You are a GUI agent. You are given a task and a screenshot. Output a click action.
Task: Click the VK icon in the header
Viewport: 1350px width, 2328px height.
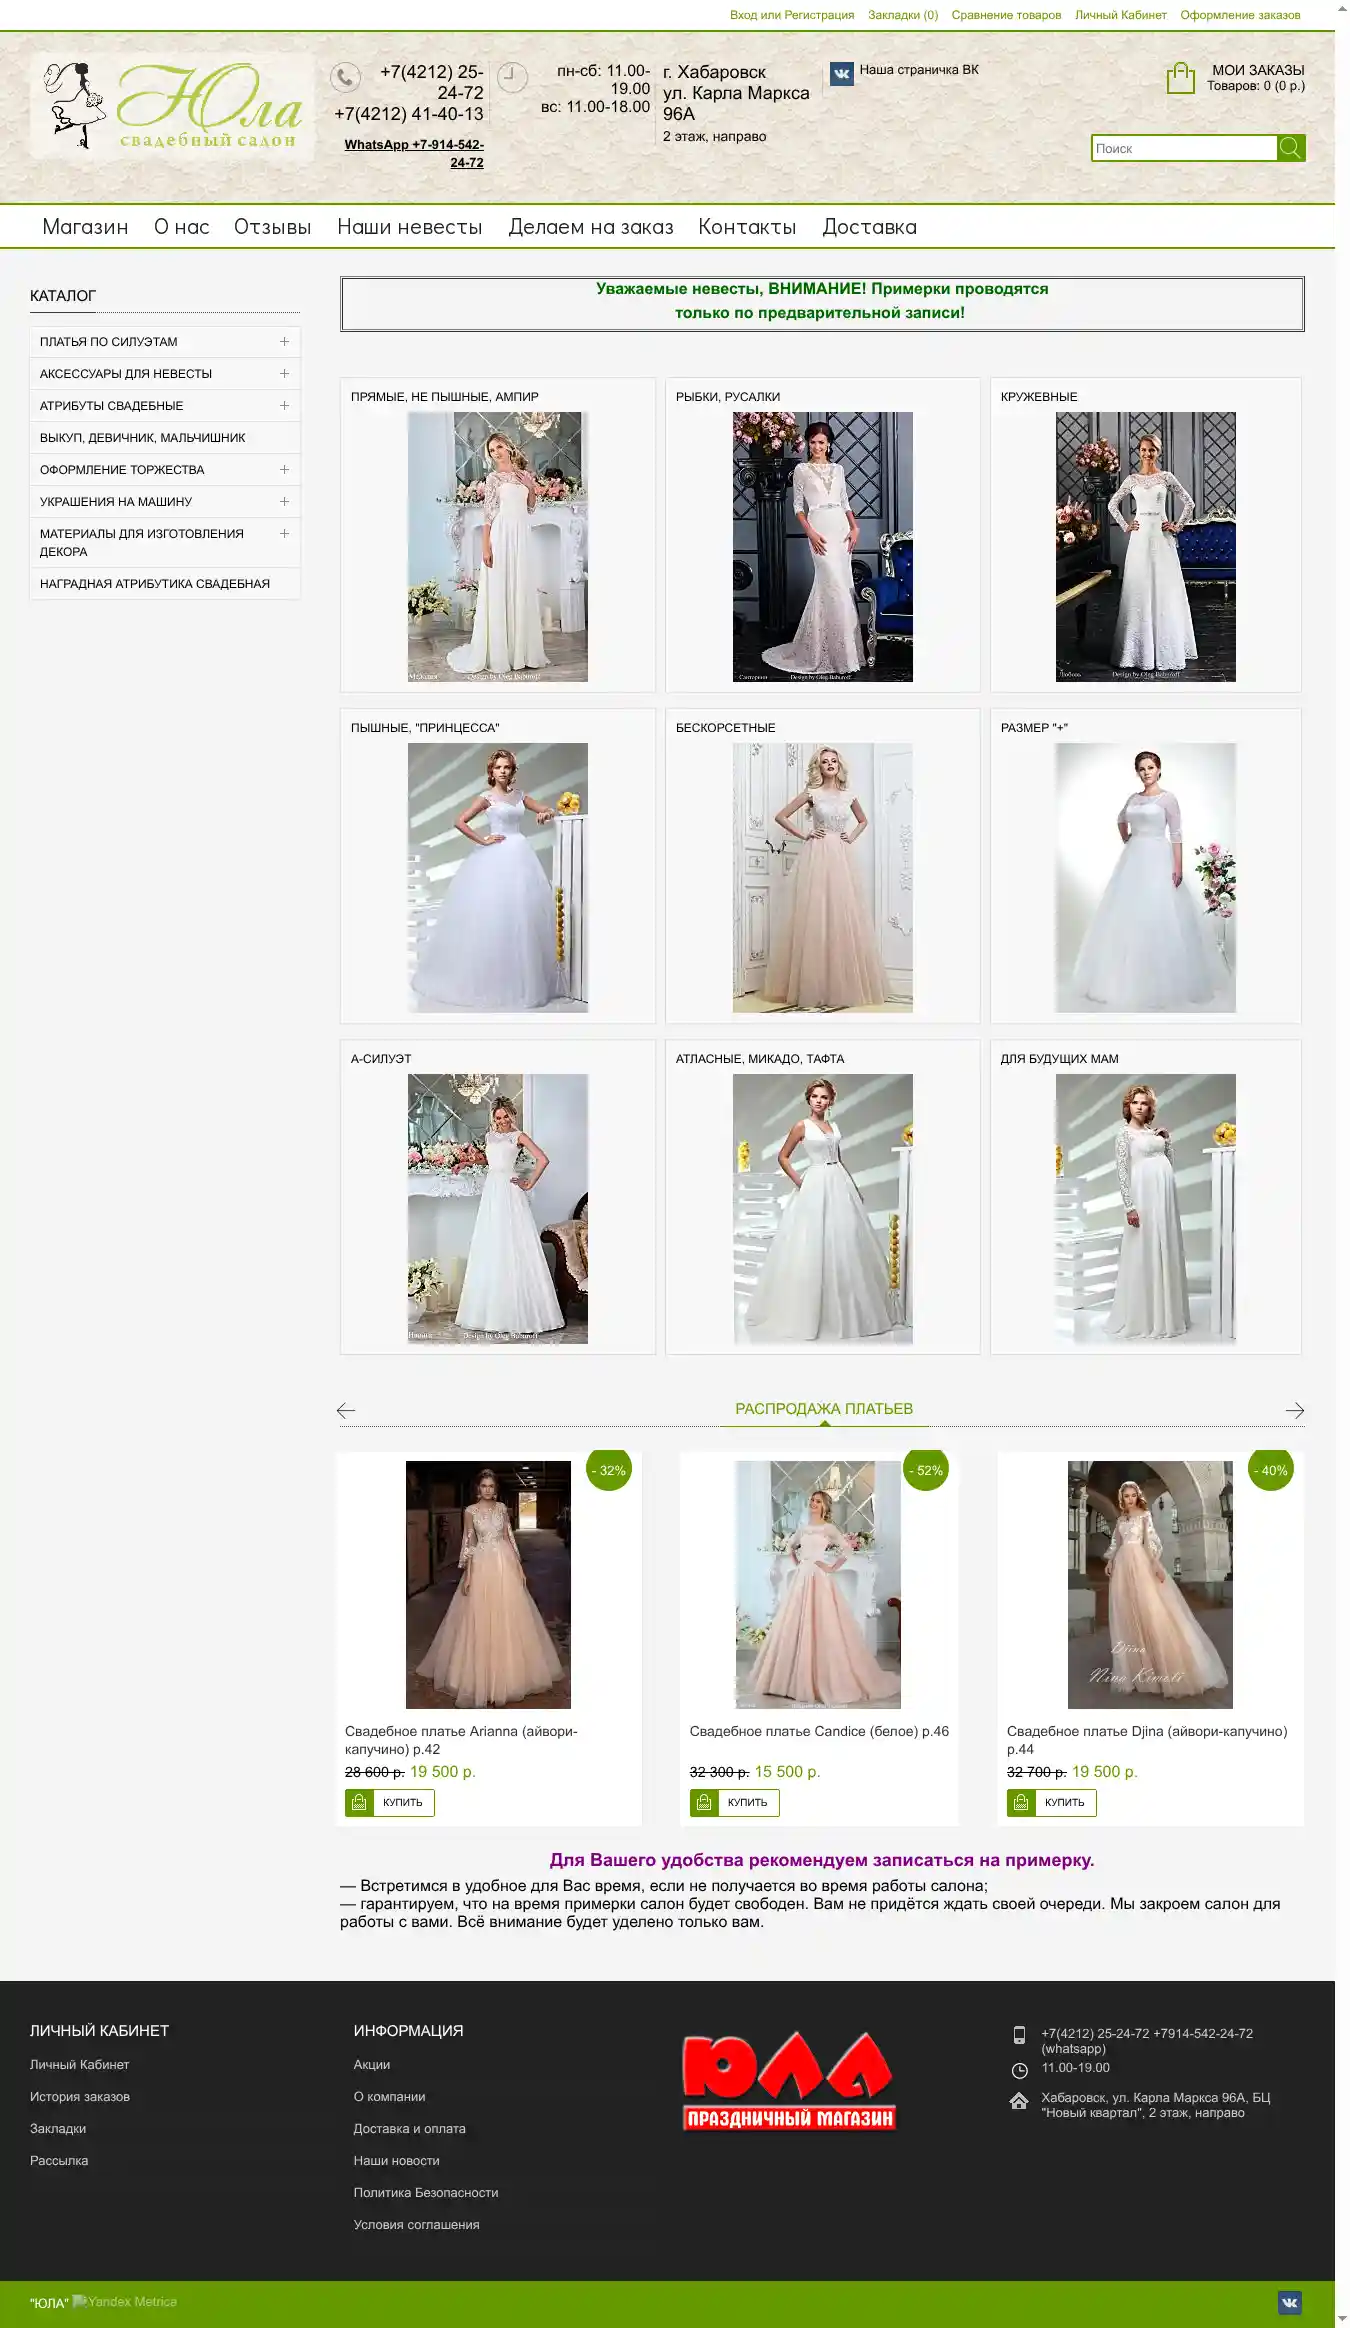point(842,73)
